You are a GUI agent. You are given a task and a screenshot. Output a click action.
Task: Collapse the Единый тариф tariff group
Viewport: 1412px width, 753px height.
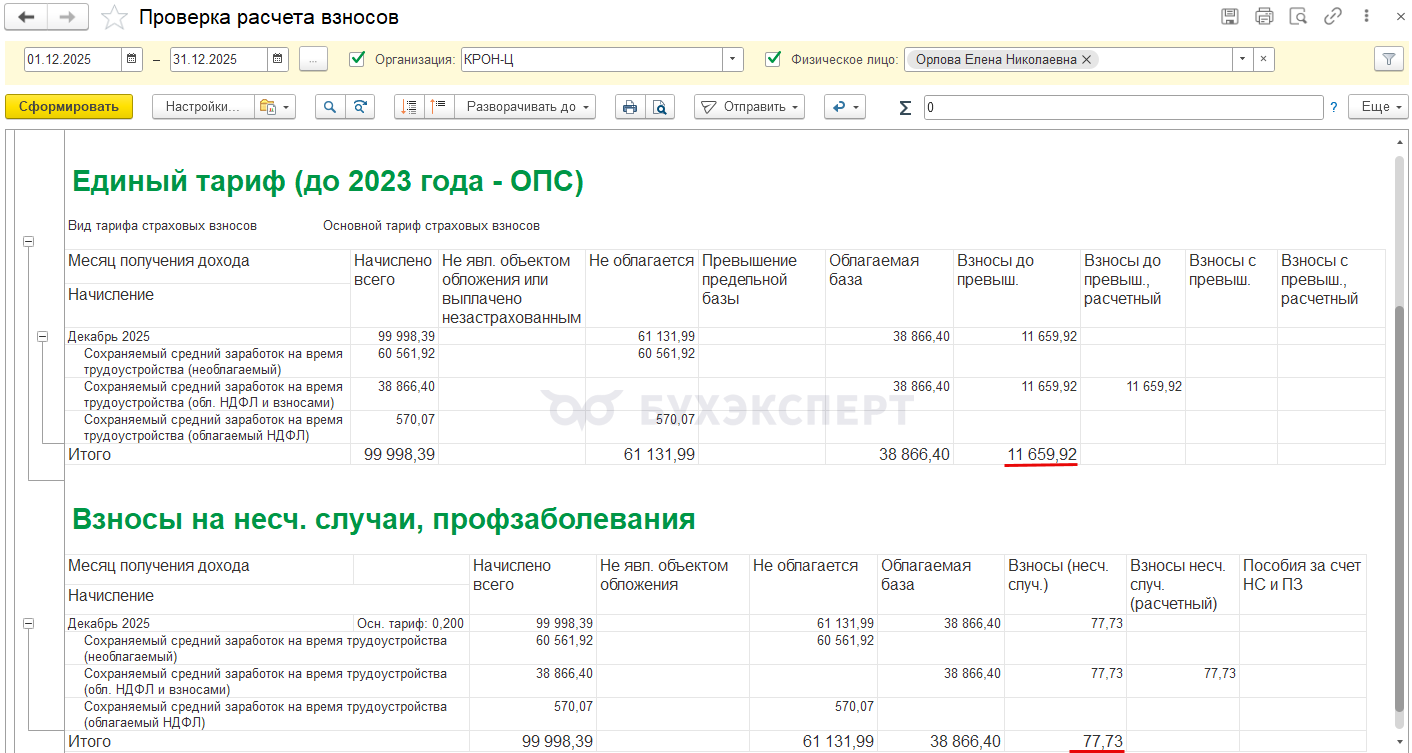(x=28, y=241)
